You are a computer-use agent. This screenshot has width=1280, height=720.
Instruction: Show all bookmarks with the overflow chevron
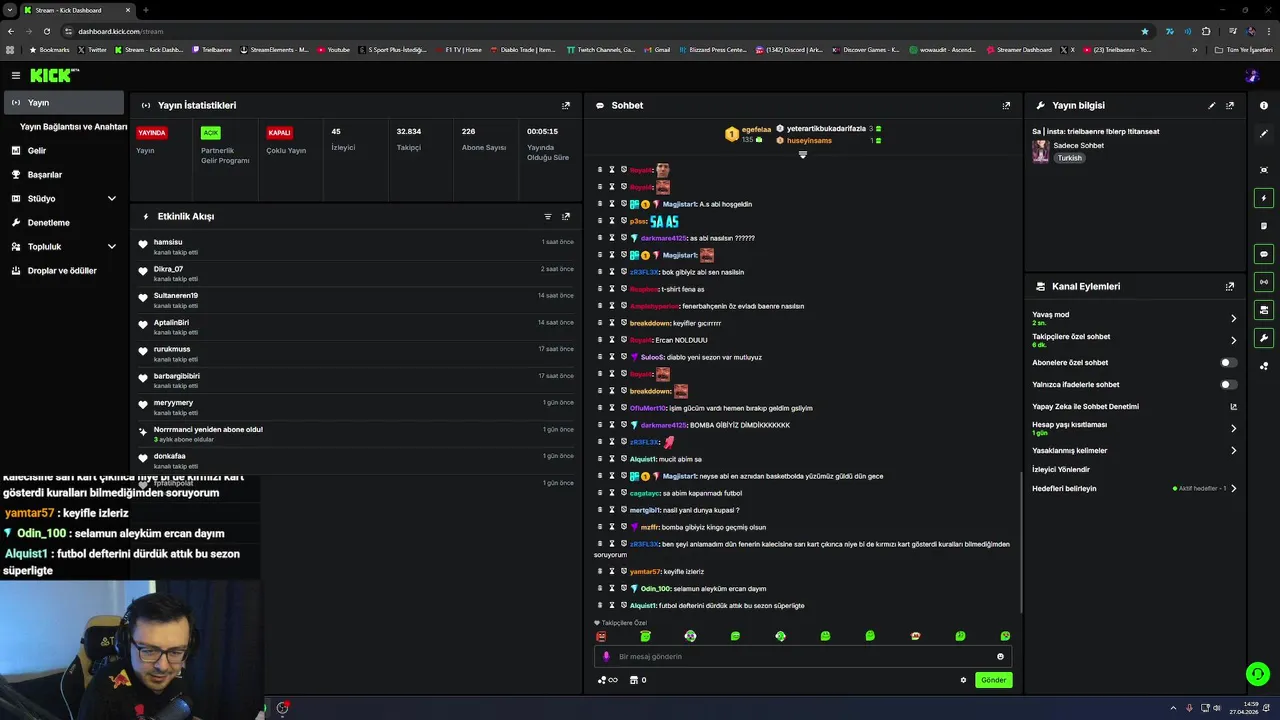[x=1194, y=50]
